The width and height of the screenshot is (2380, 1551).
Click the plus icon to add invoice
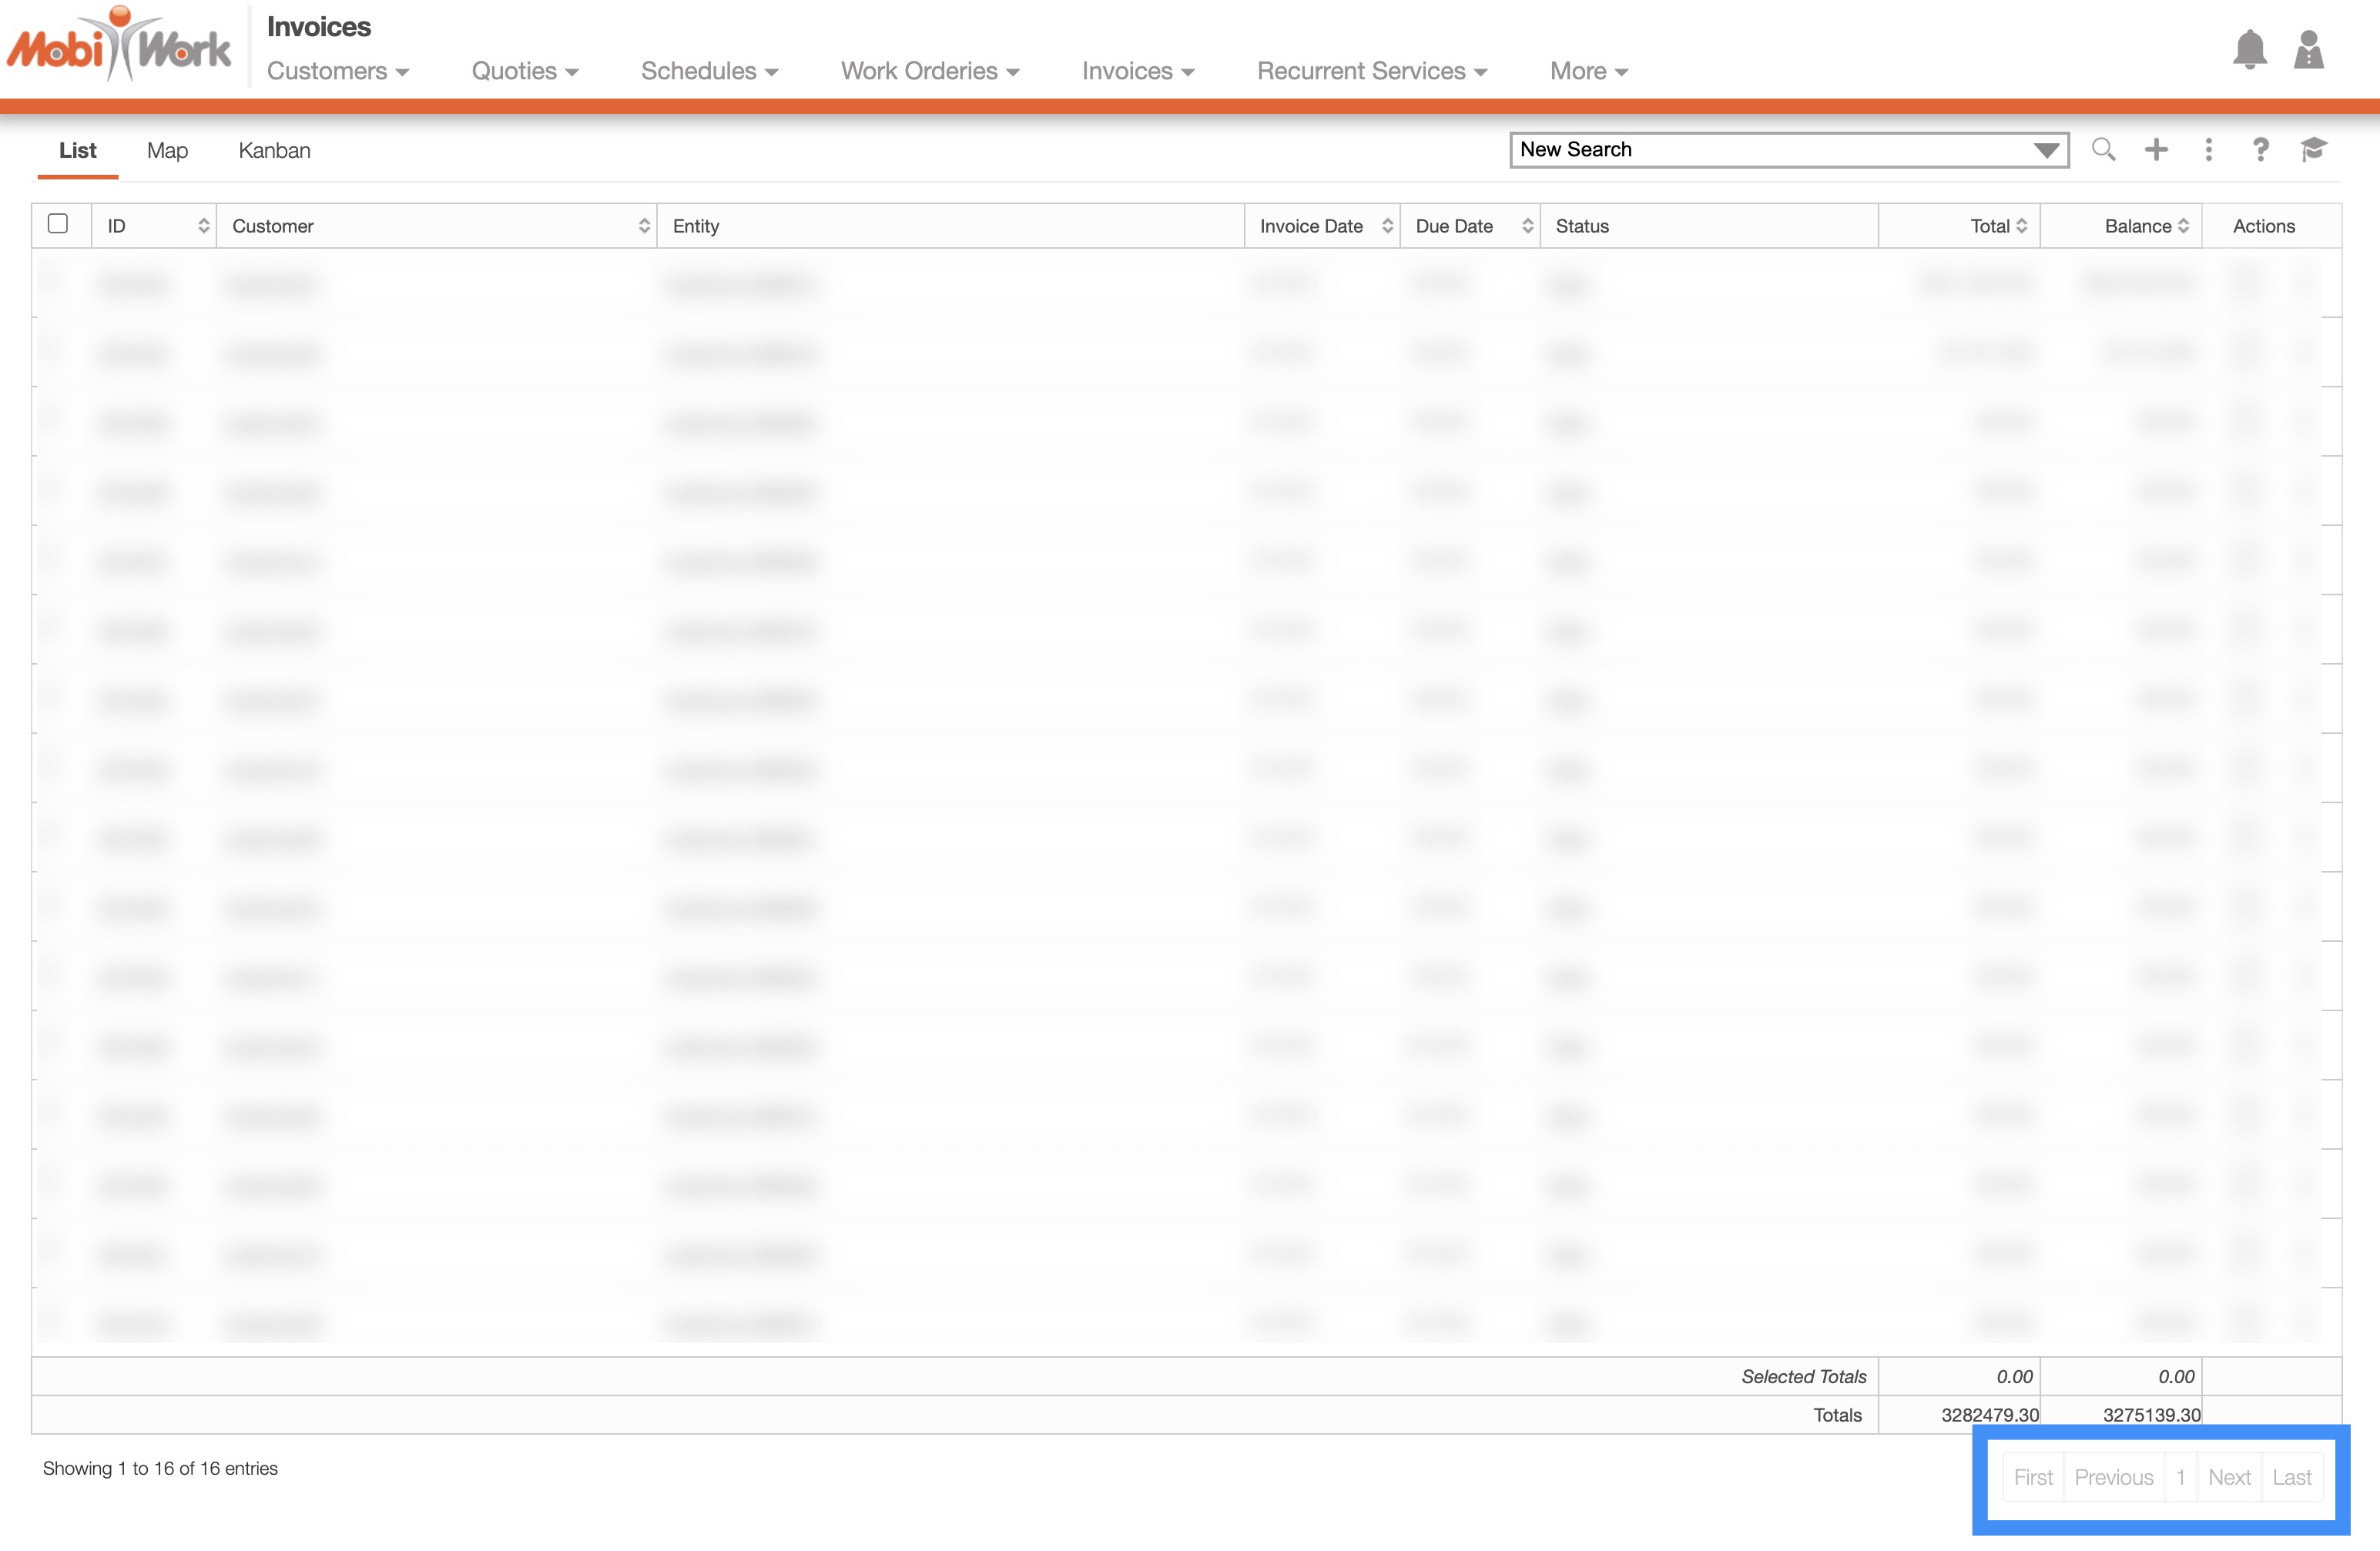(2156, 150)
